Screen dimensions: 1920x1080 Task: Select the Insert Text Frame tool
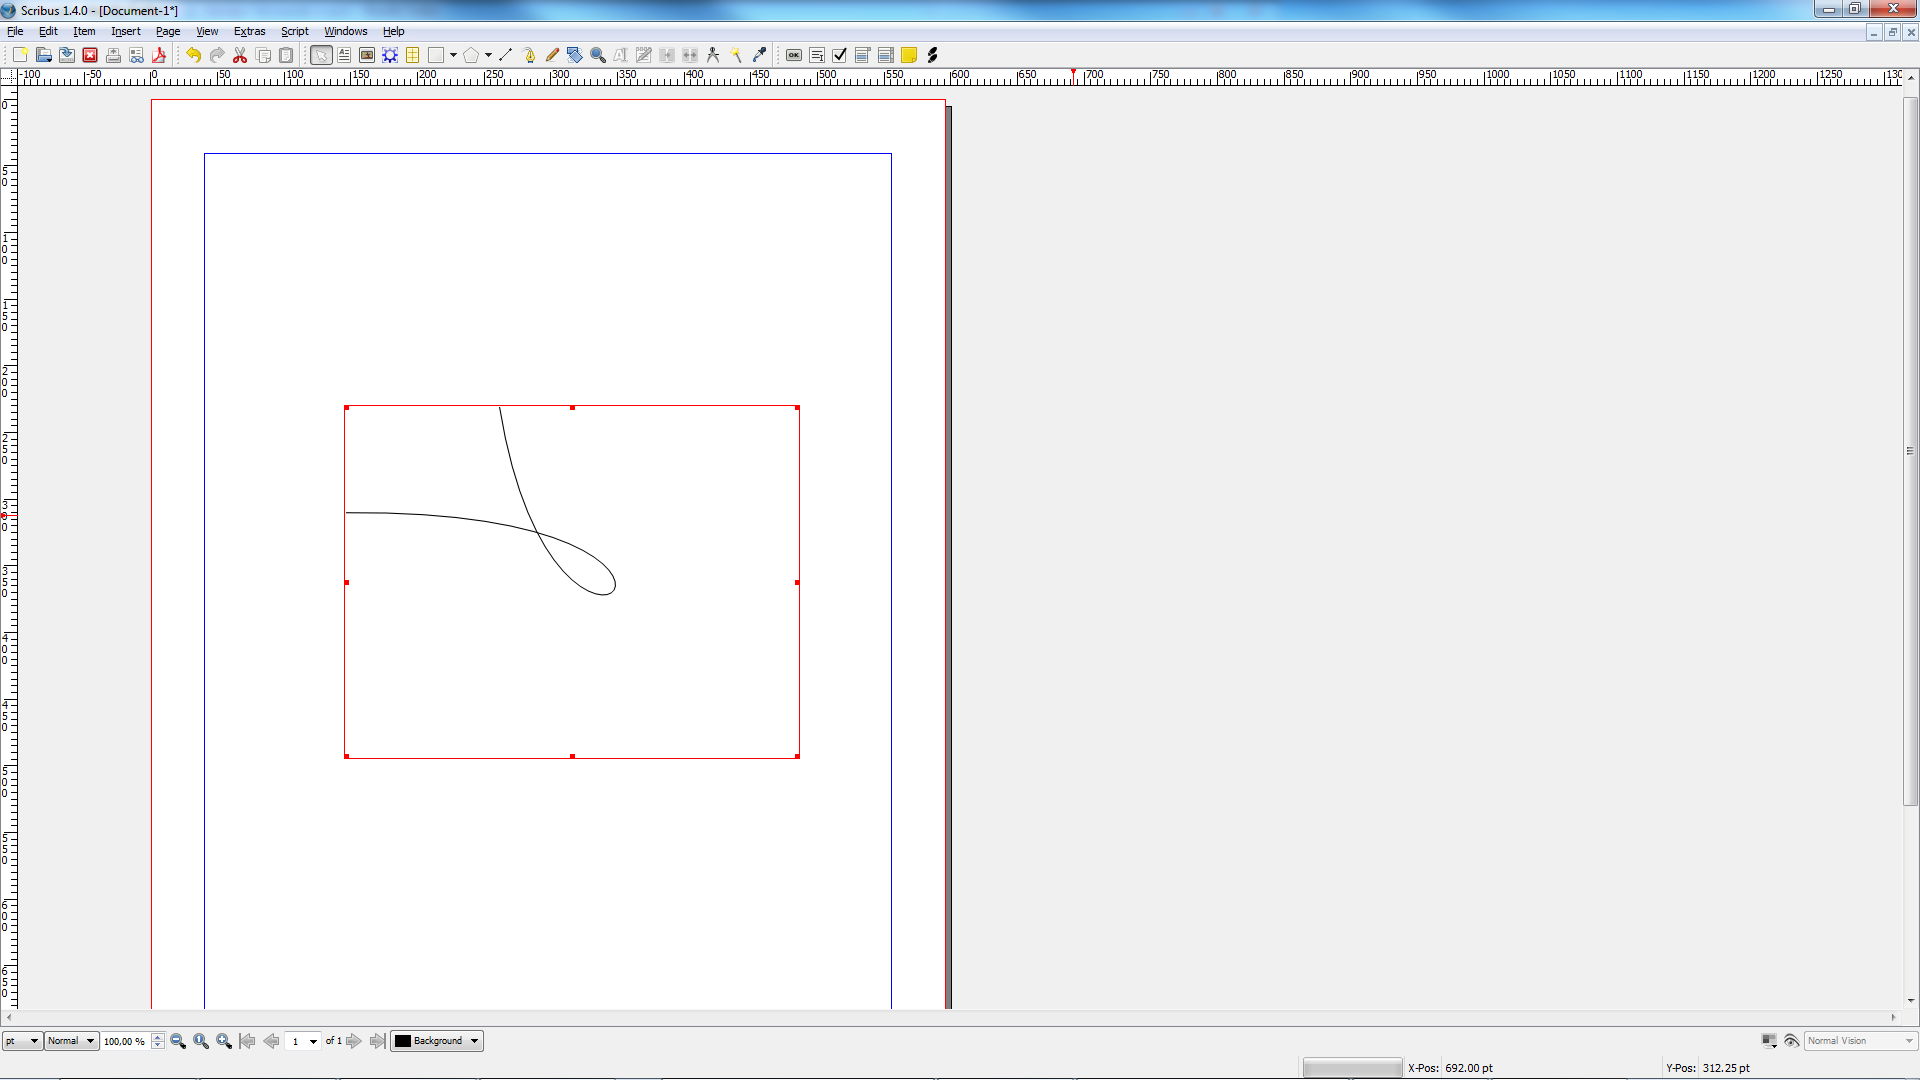[x=344, y=55]
